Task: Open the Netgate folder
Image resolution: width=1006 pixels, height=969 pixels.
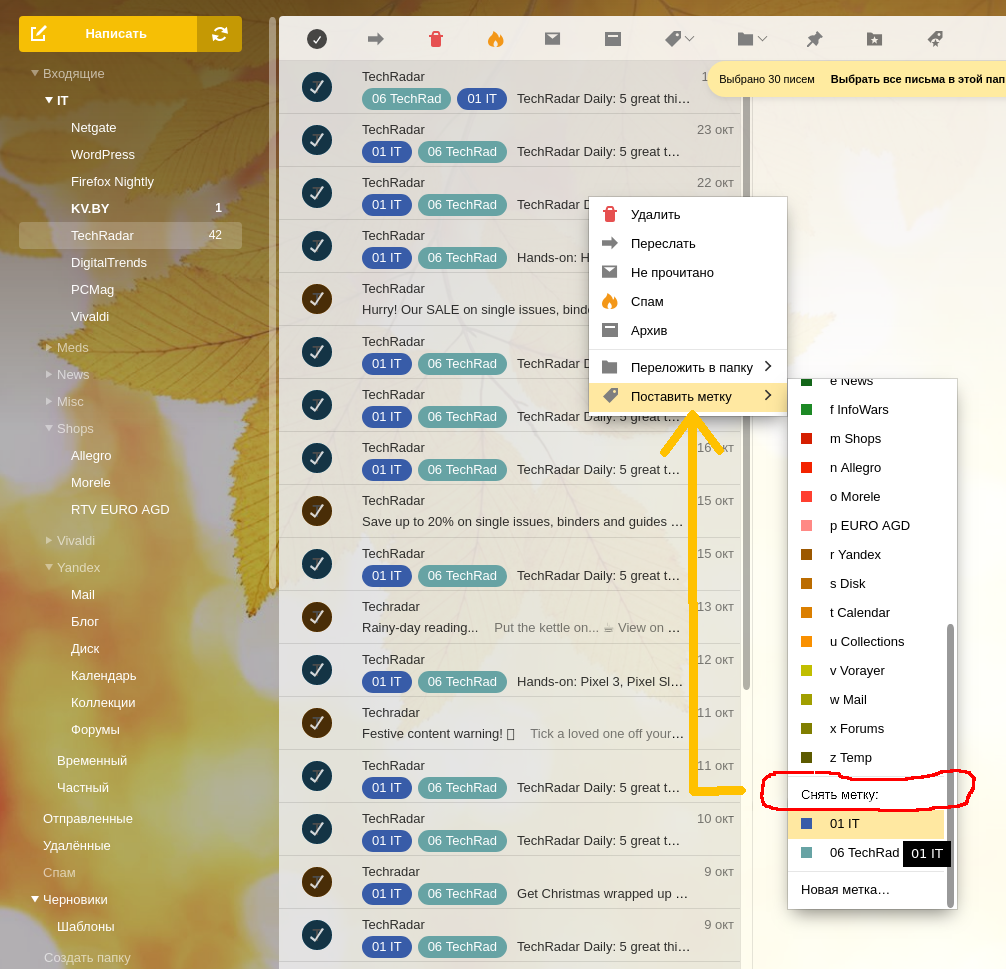Action: point(94,128)
